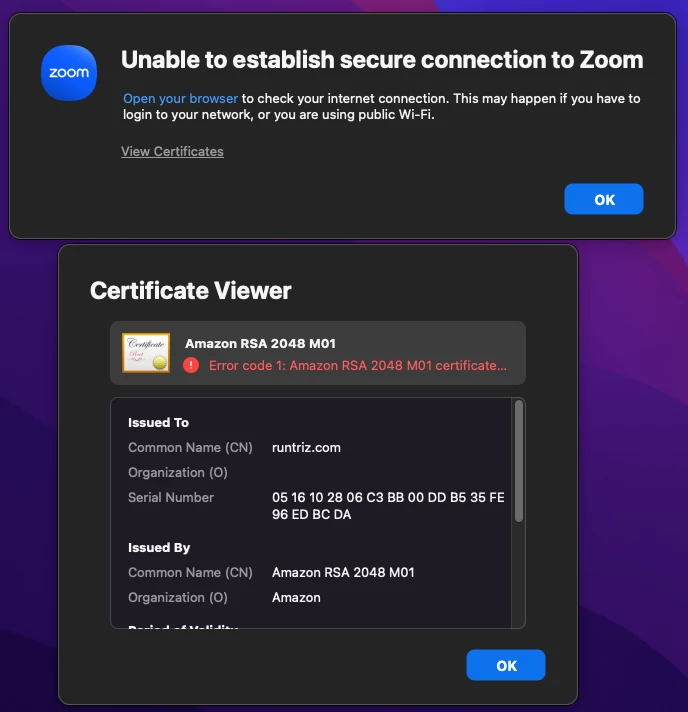Click the certificate details scrollbar thumb
Image resolution: width=688 pixels, height=712 pixels.
coord(519,461)
